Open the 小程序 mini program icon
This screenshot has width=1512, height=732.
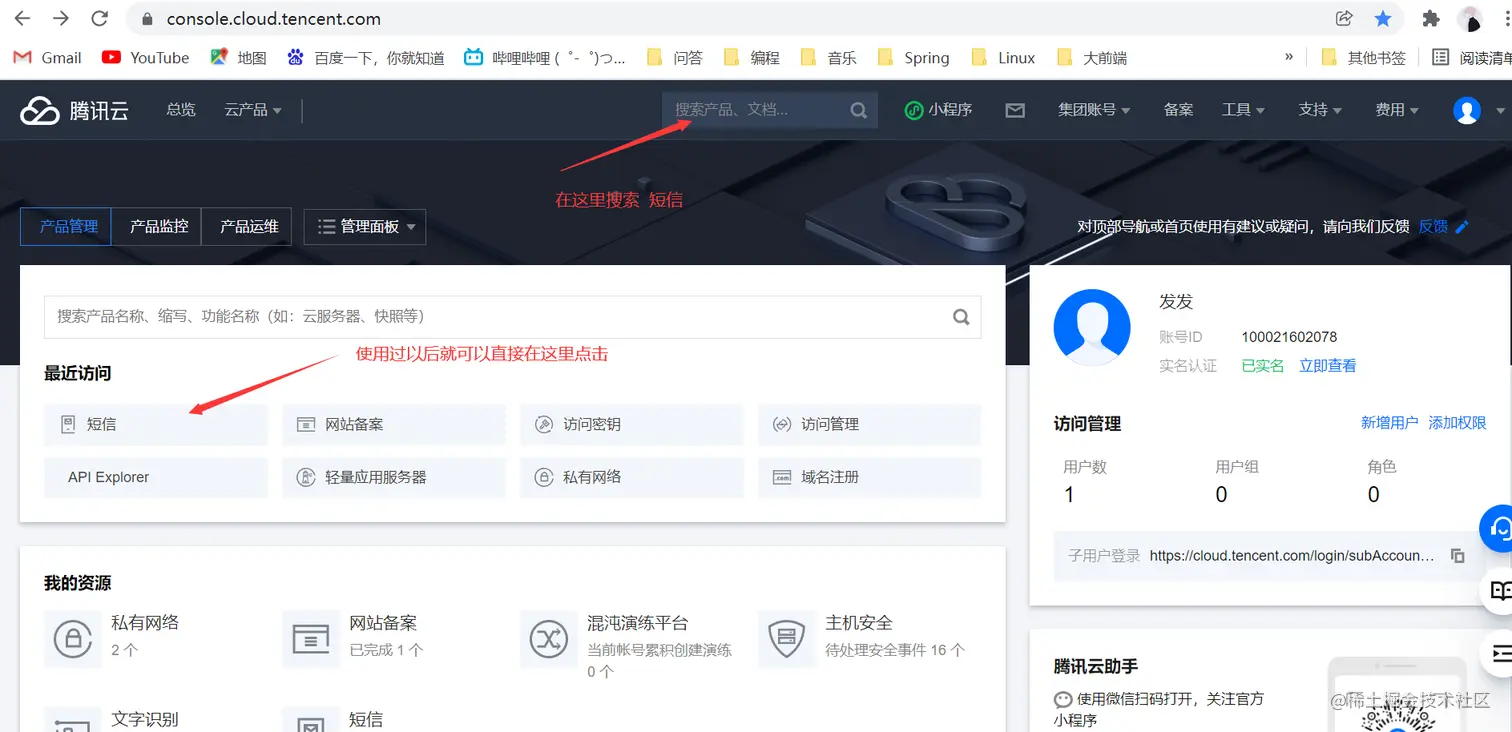[x=938, y=110]
